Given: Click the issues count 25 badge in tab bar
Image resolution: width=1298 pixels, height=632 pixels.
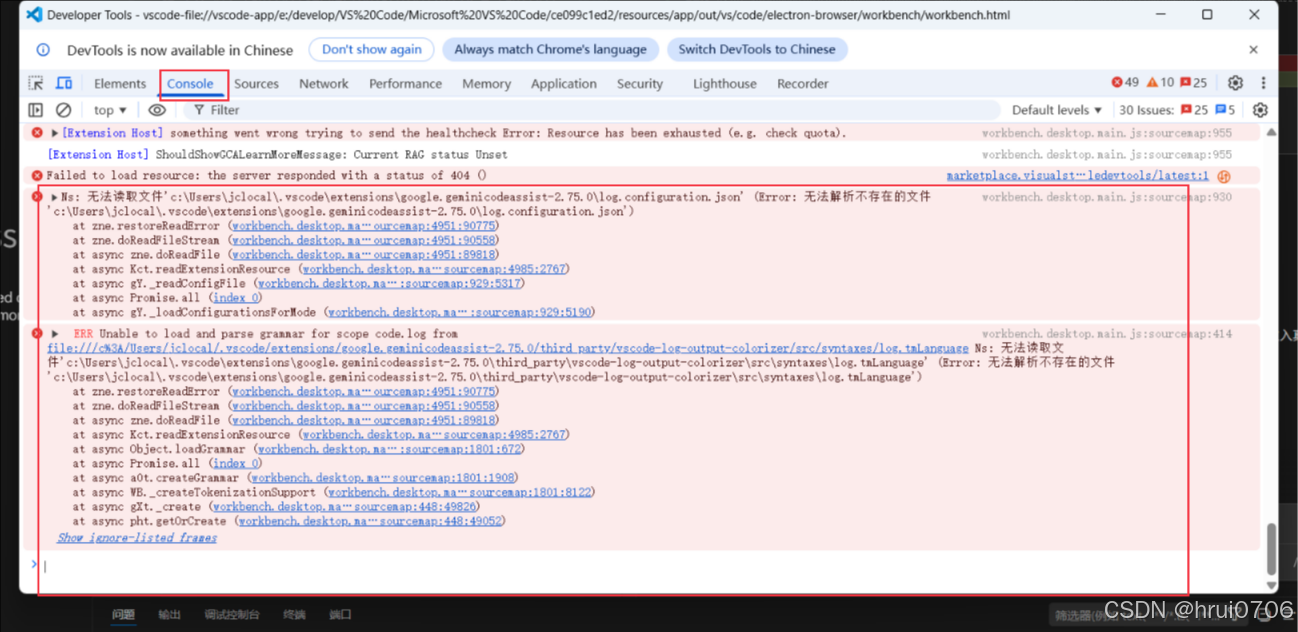Looking at the screenshot, I should click(x=1194, y=83).
